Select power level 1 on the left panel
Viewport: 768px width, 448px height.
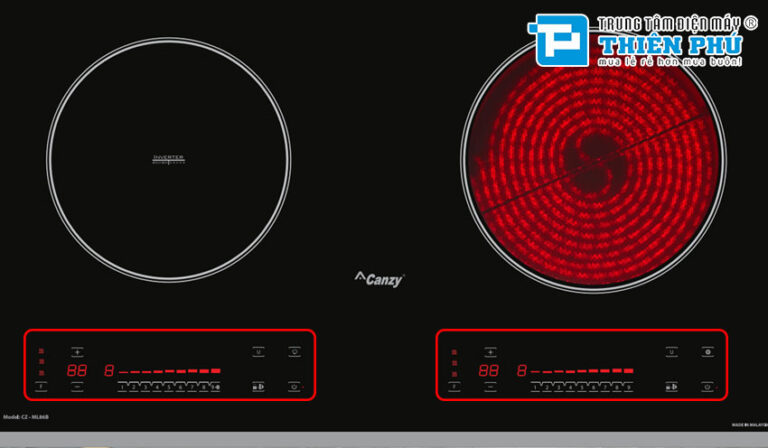point(122,387)
